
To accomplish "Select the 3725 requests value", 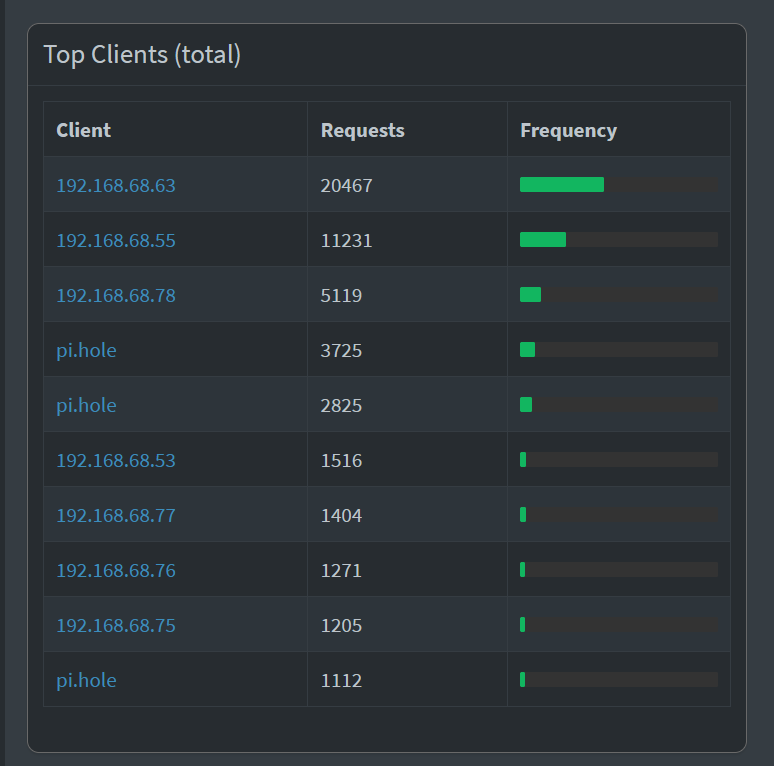I will click(x=341, y=350).
